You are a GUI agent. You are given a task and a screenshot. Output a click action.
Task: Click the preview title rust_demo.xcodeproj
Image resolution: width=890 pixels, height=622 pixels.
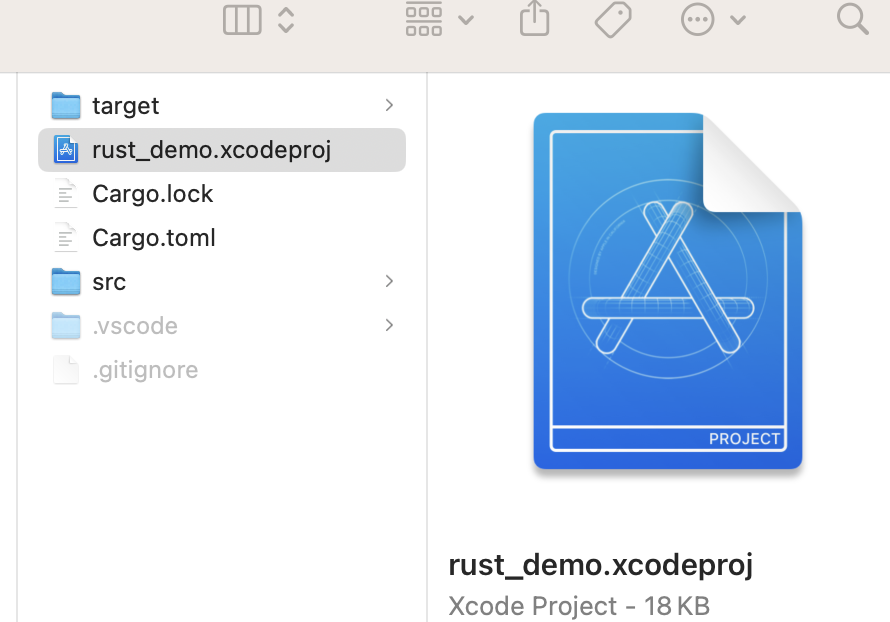tap(601, 565)
